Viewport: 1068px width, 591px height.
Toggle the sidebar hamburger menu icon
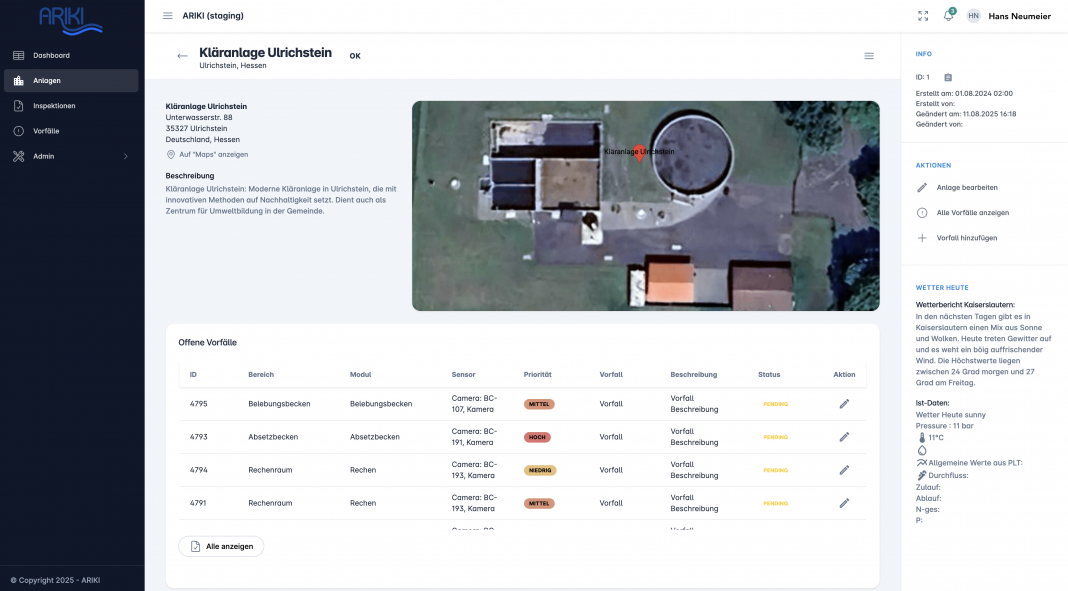[x=168, y=16]
